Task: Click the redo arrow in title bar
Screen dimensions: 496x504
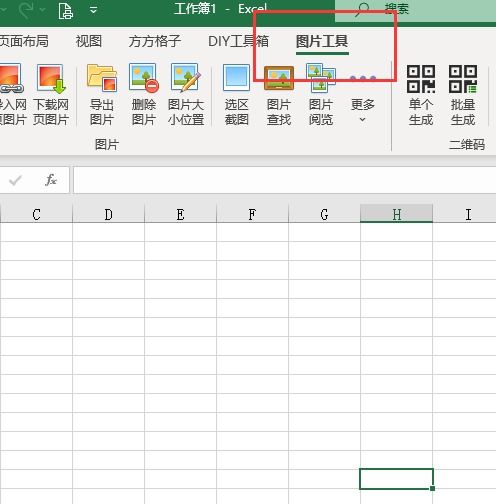Action: [x=26, y=10]
